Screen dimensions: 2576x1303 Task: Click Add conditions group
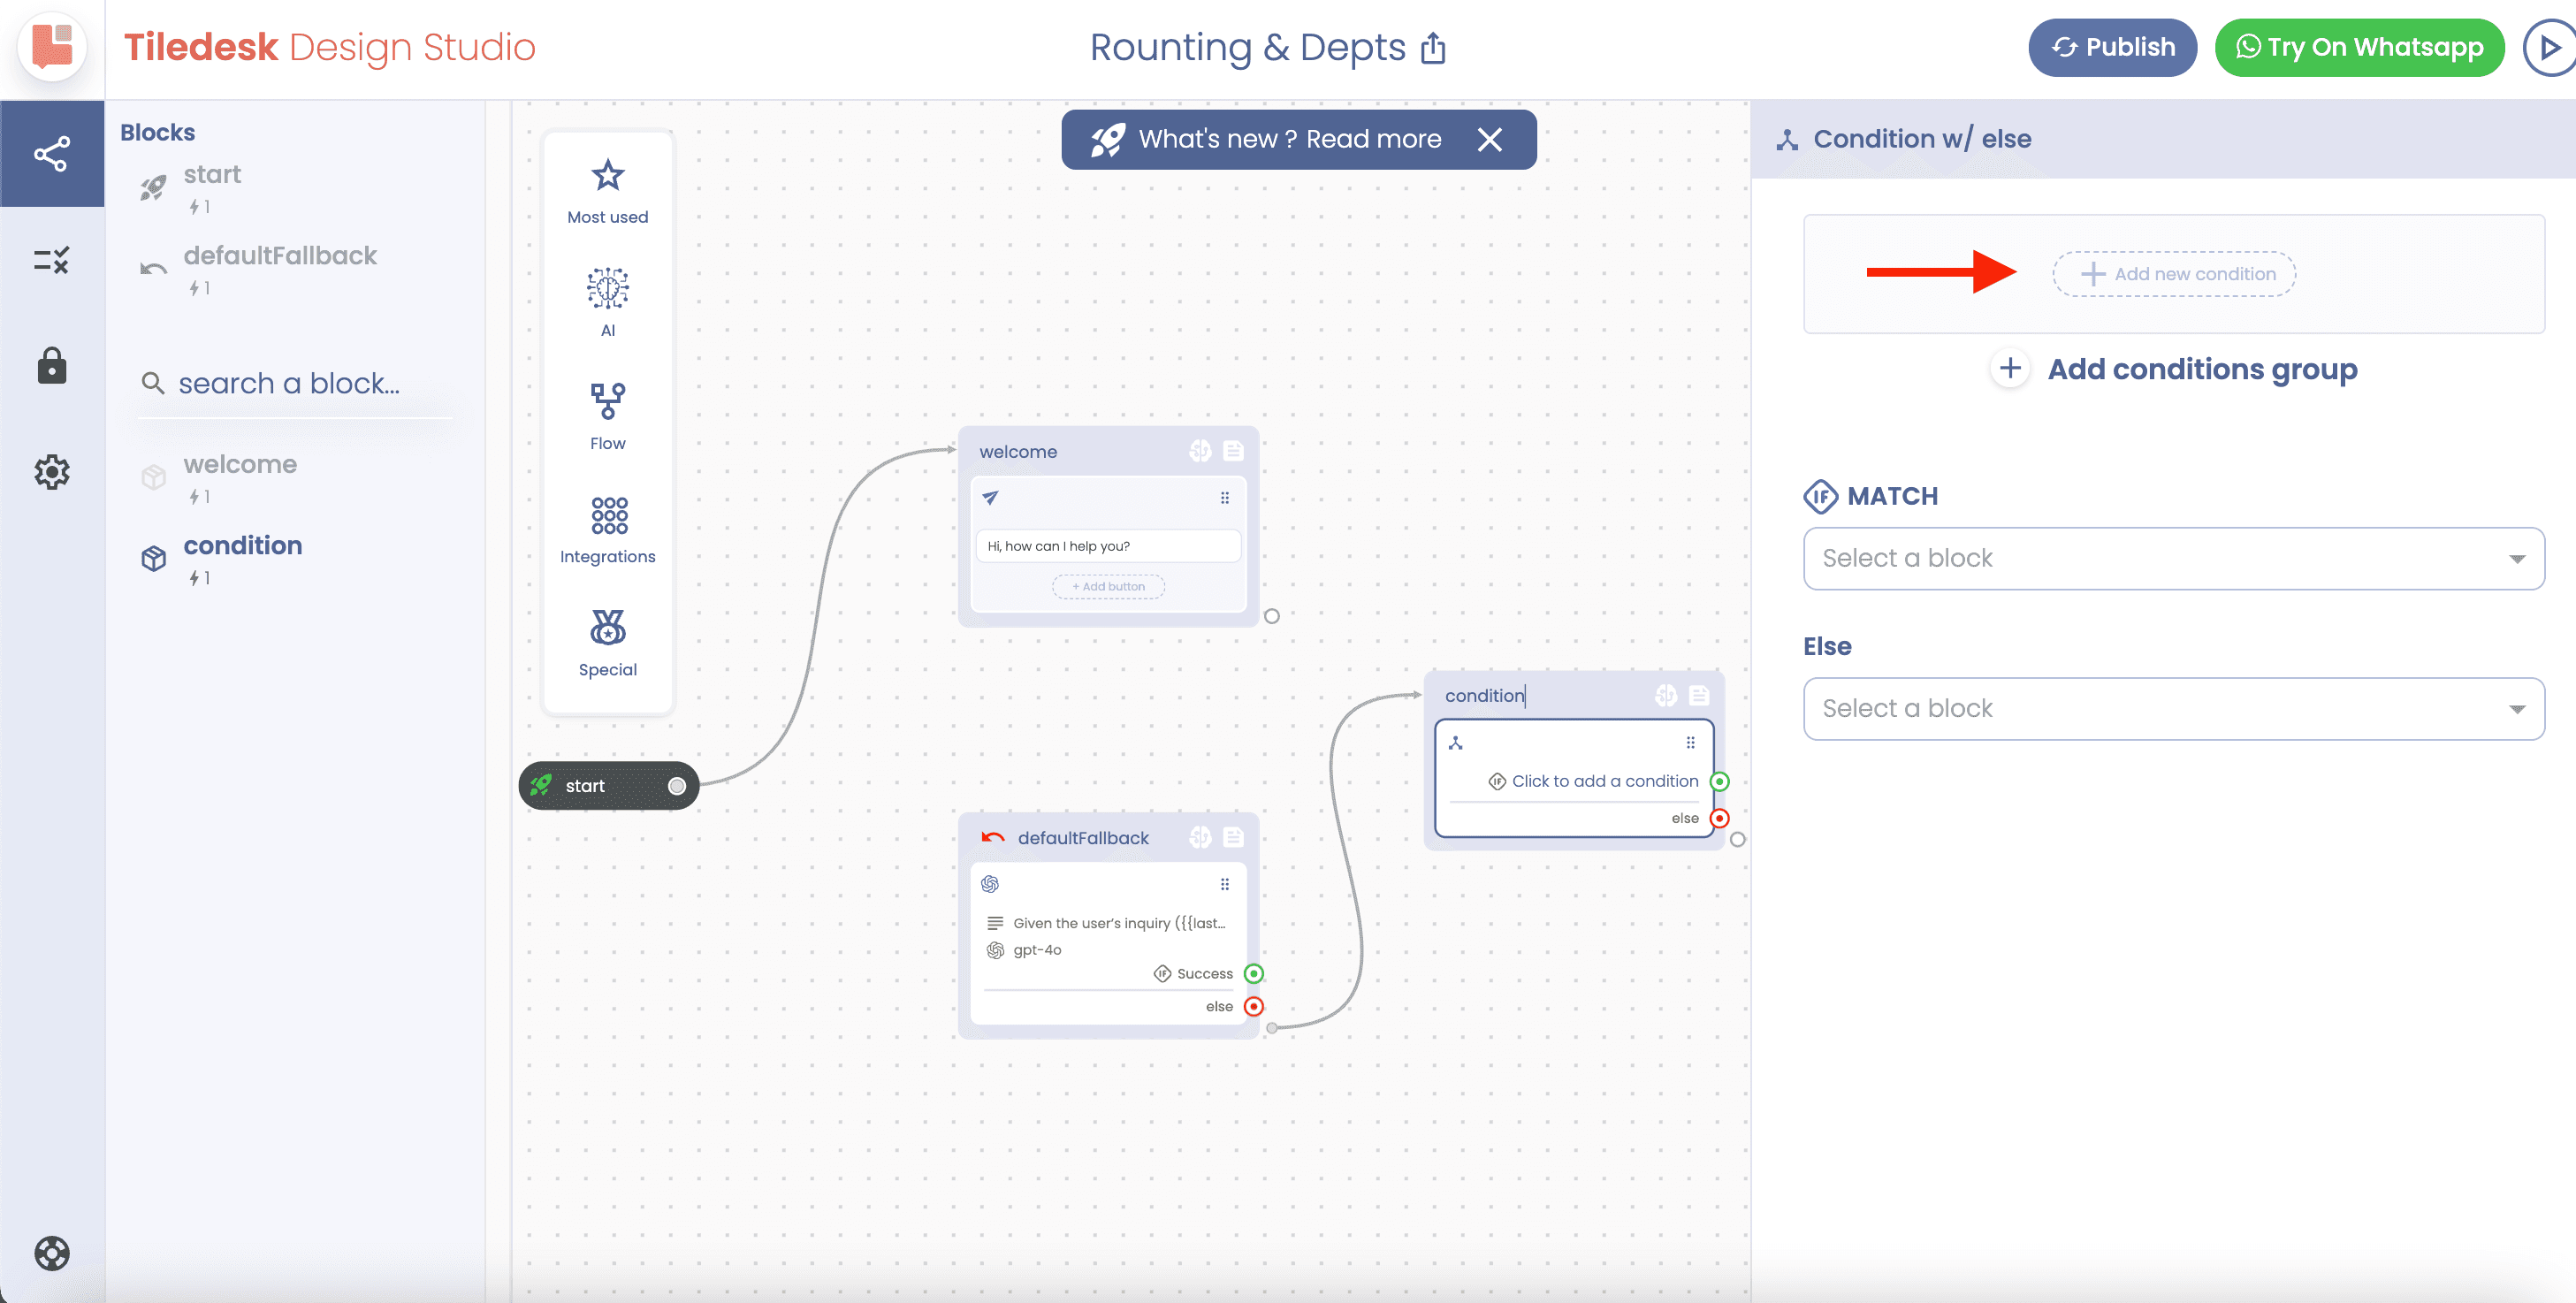tap(2202, 369)
